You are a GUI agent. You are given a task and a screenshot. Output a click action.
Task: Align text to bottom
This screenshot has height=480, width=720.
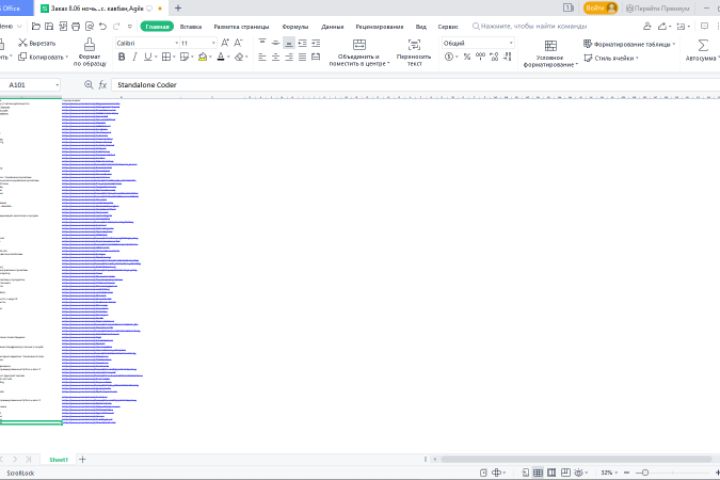289,43
